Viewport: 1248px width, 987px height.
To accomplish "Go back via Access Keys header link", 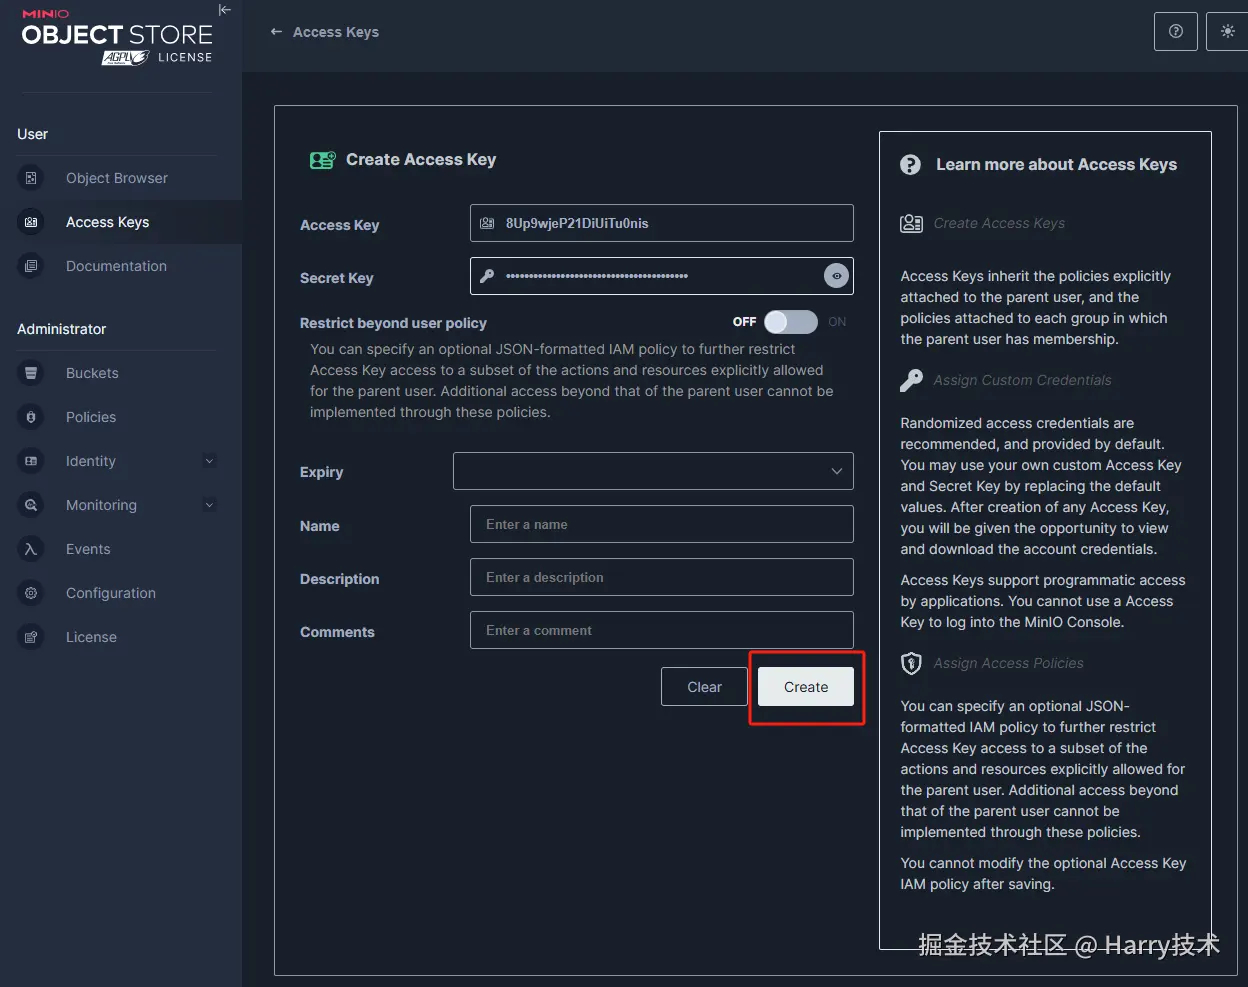I will click(x=336, y=32).
